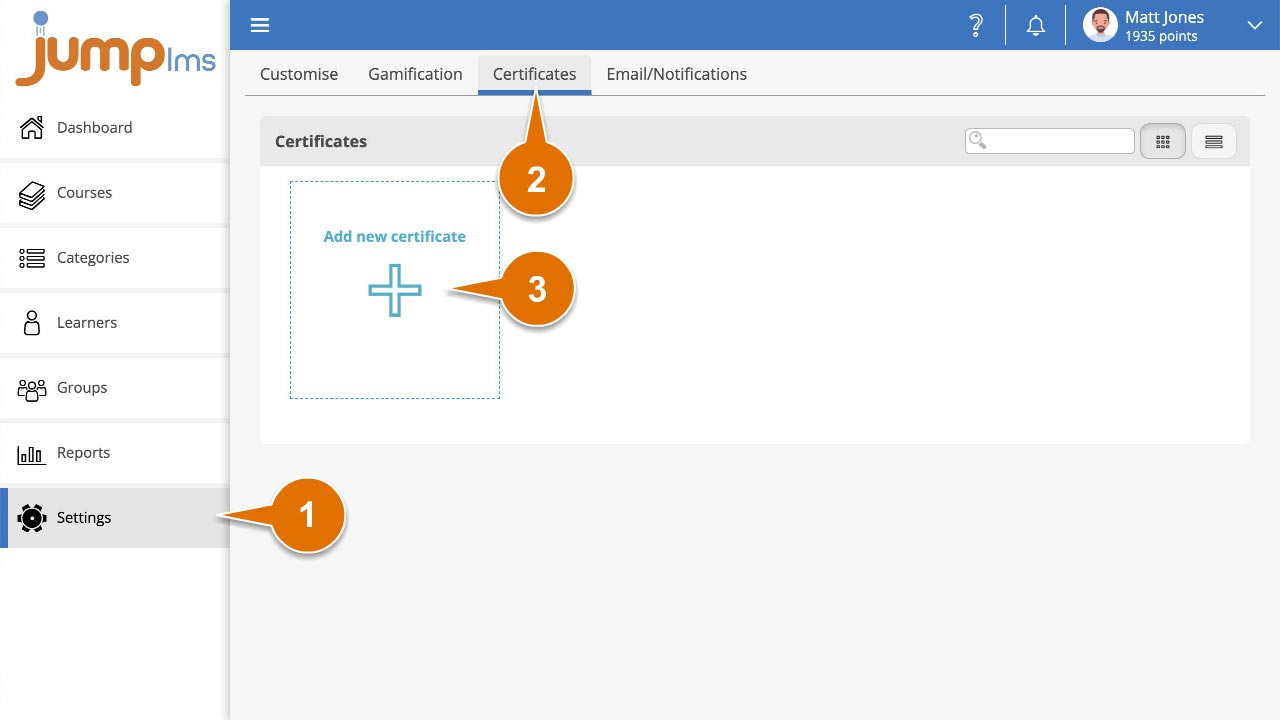
Task: Open the hamburger menu icon
Action: [x=260, y=25]
